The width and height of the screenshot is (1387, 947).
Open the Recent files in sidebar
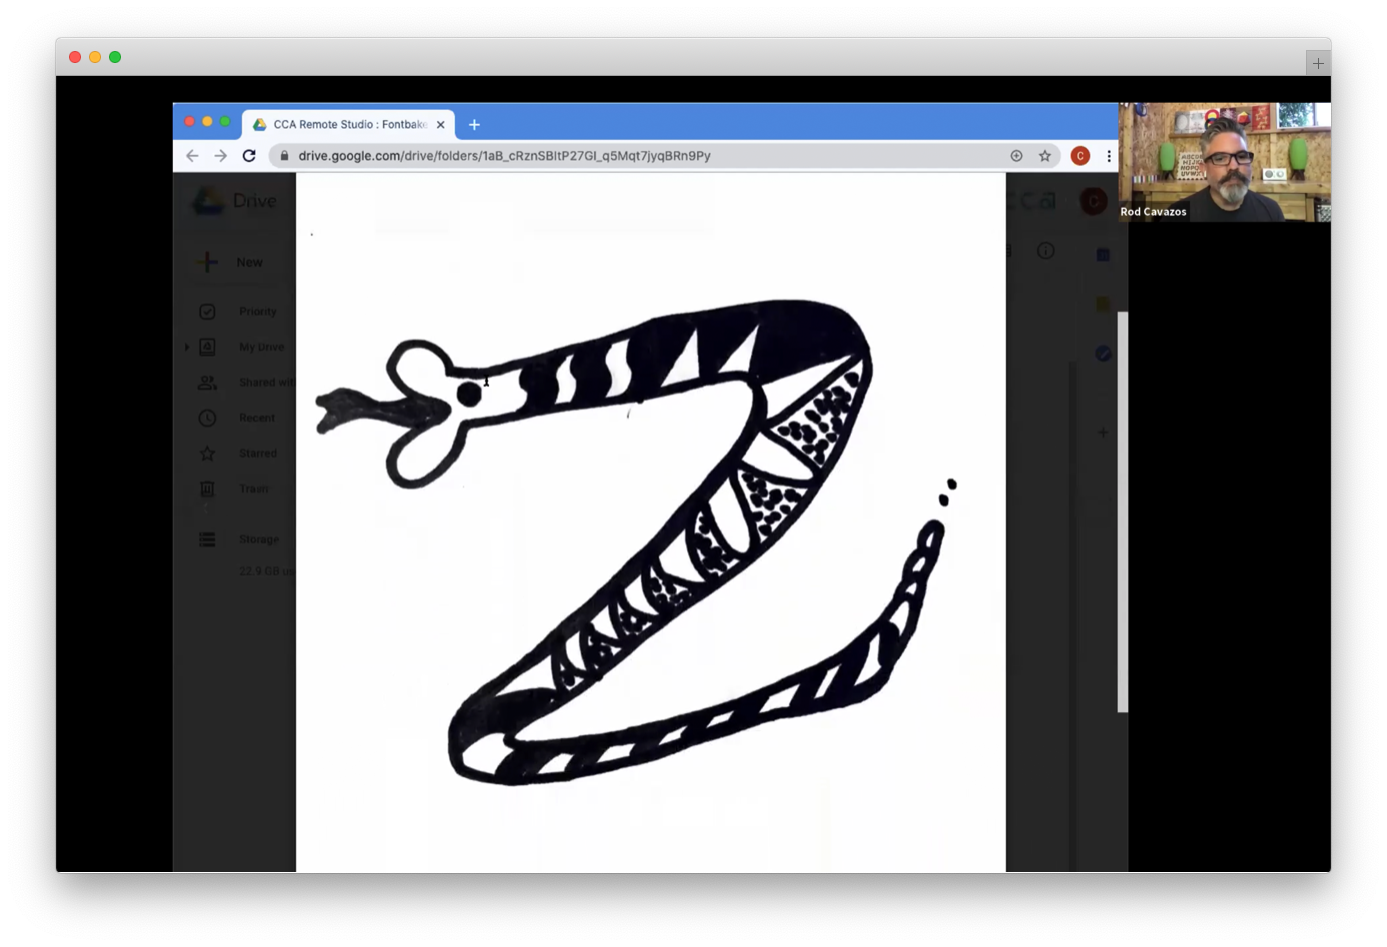click(x=256, y=418)
